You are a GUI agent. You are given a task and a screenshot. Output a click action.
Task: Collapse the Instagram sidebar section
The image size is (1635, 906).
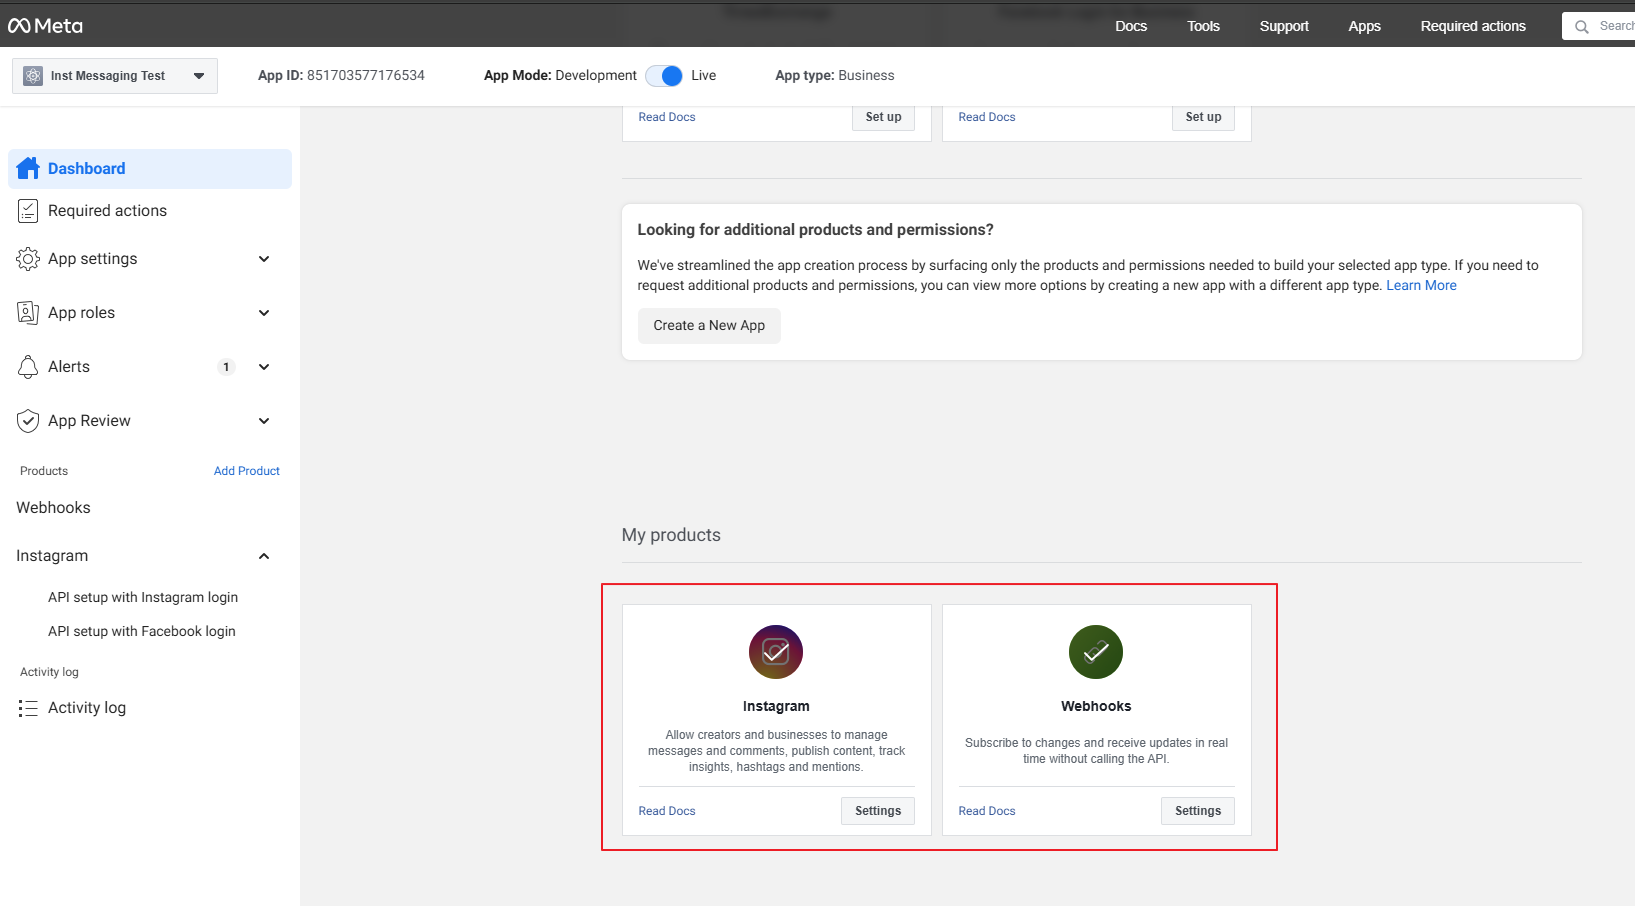click(264, 556)
